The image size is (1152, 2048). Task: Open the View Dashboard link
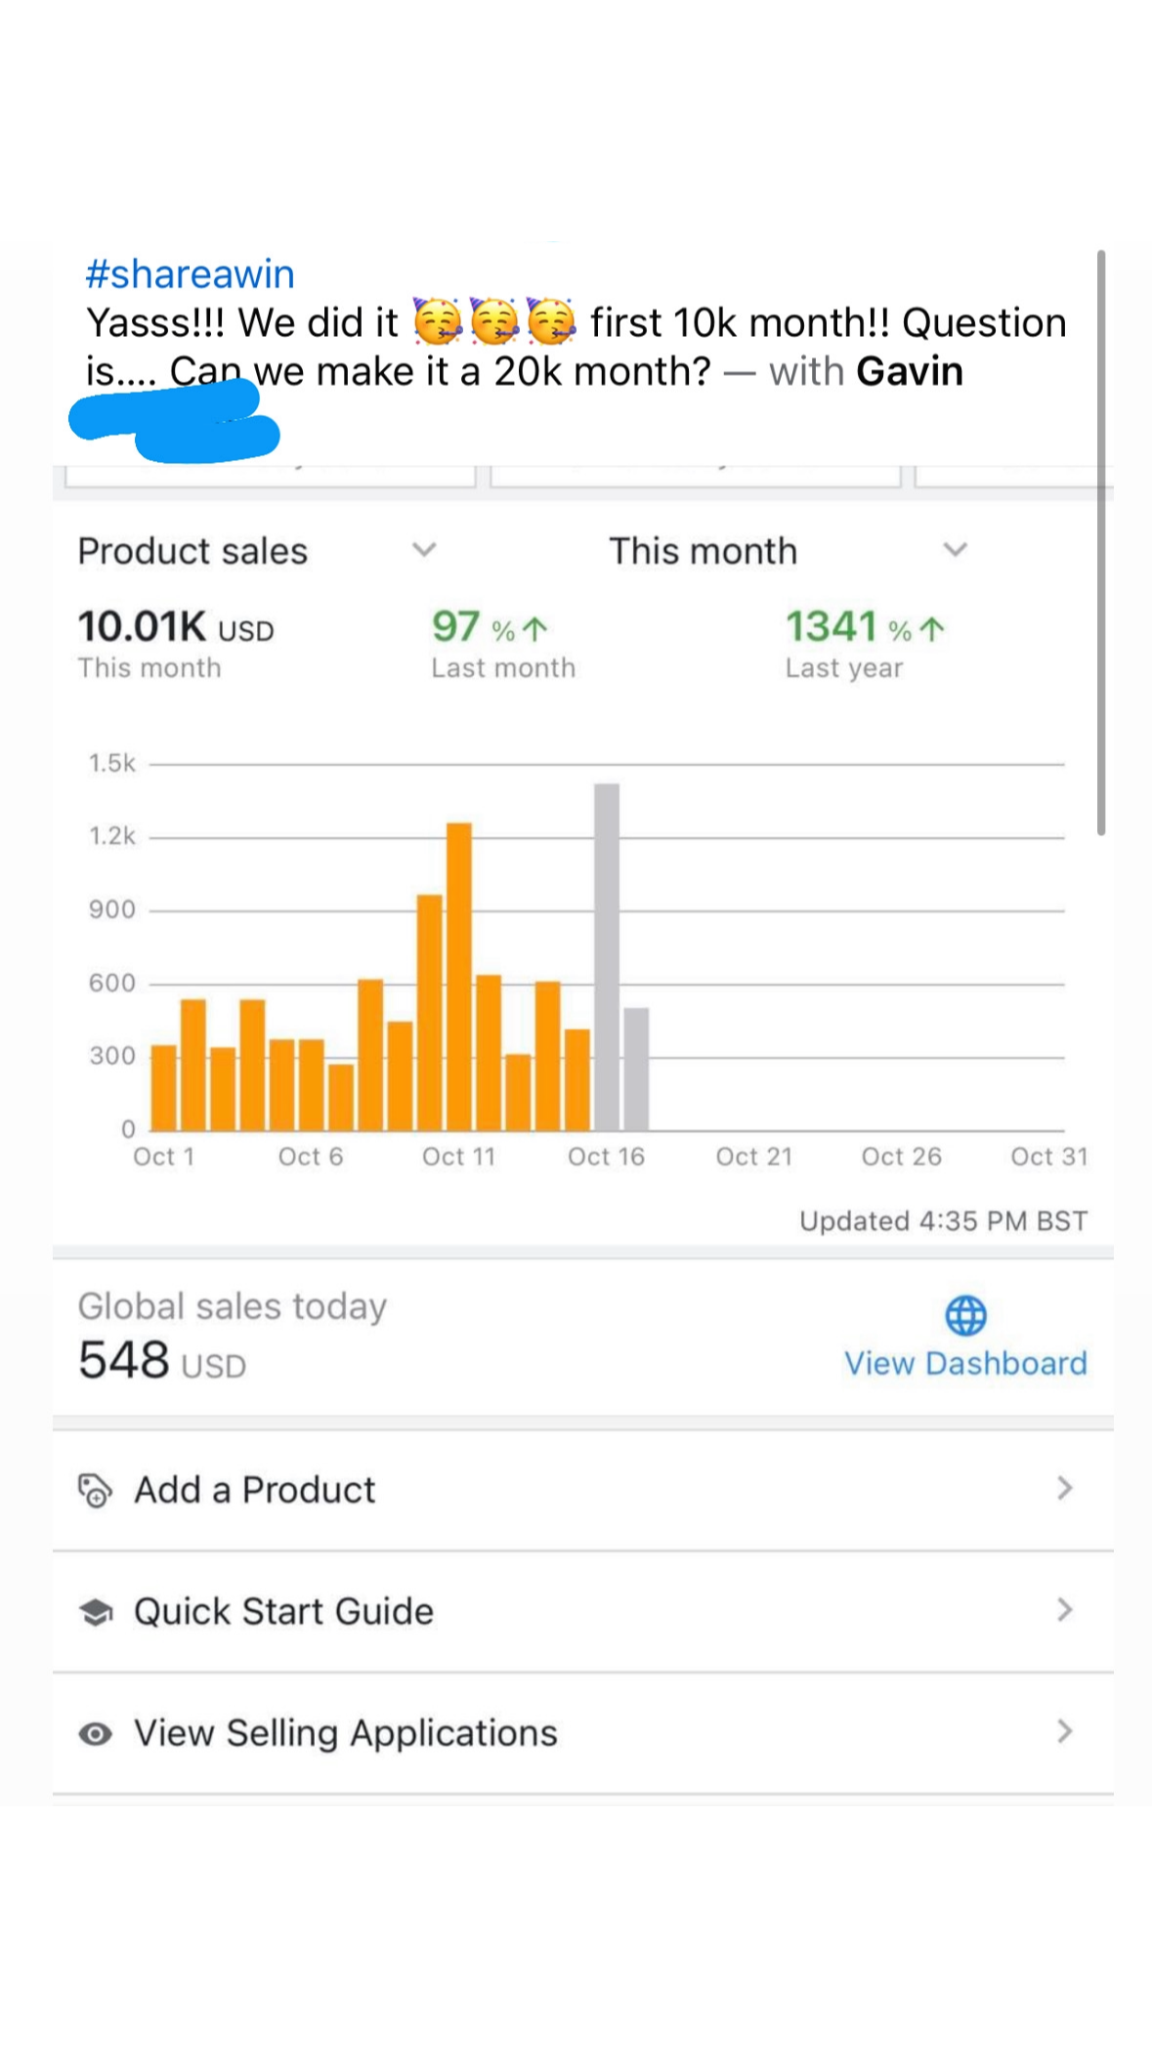coord(965,1363)
